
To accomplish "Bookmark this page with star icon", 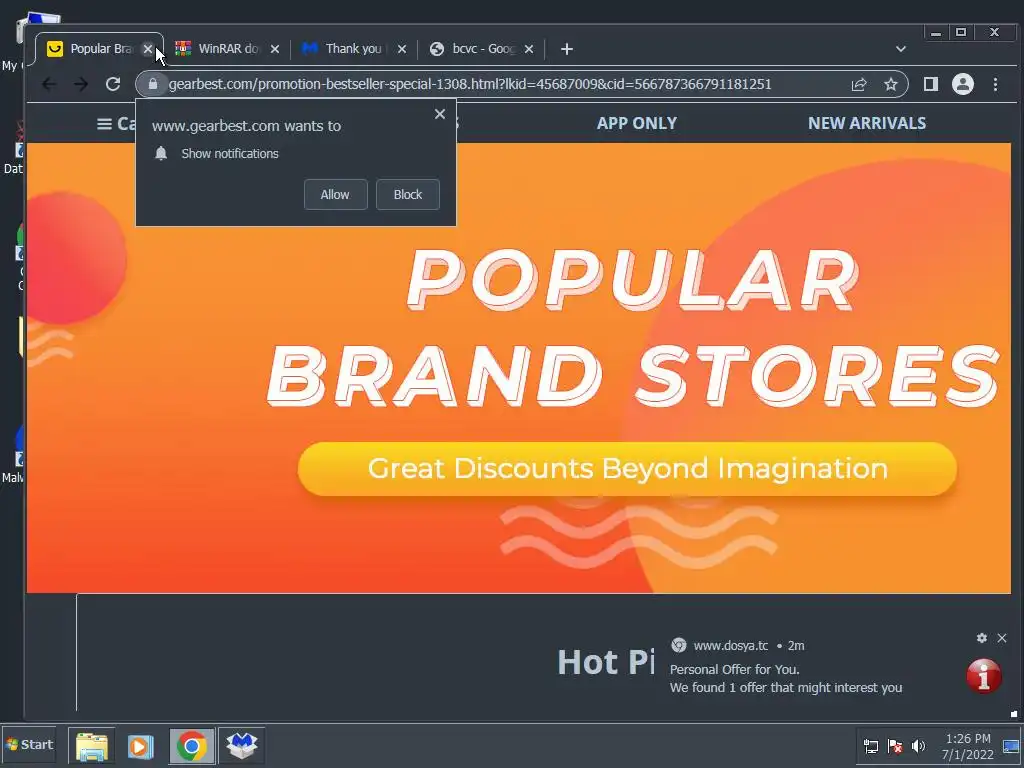I will pos(891,84).
